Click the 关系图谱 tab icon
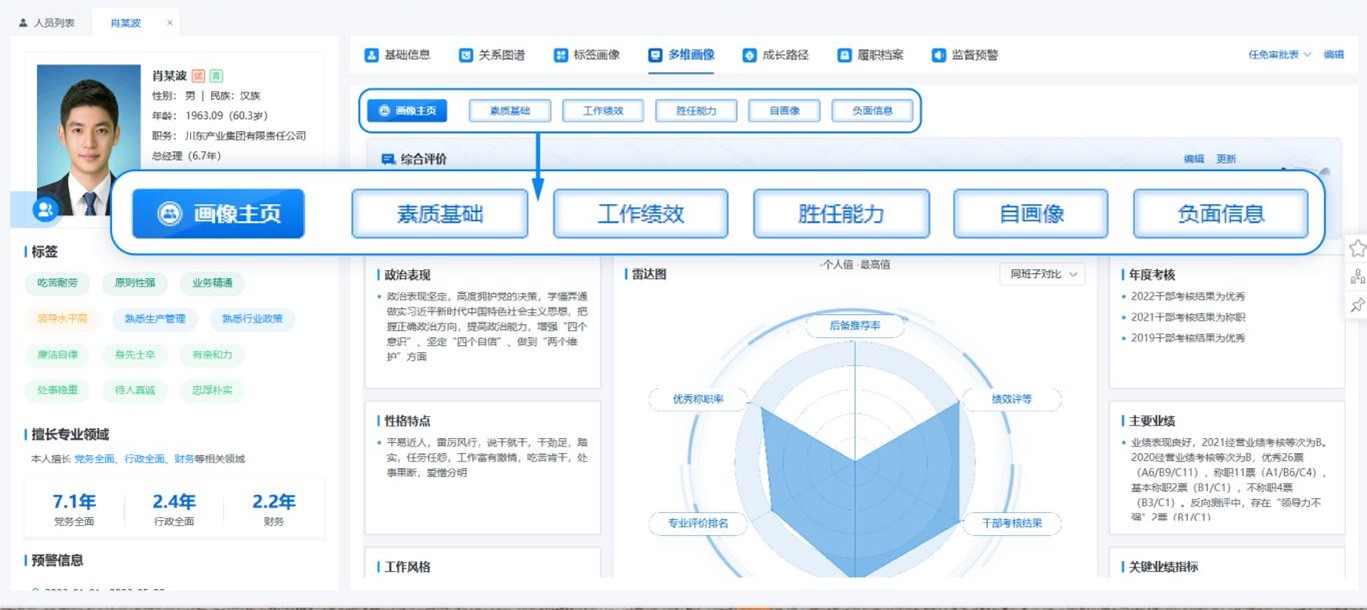The width and height of the screenshot is (1367, 610). click(x=466, y=55)
